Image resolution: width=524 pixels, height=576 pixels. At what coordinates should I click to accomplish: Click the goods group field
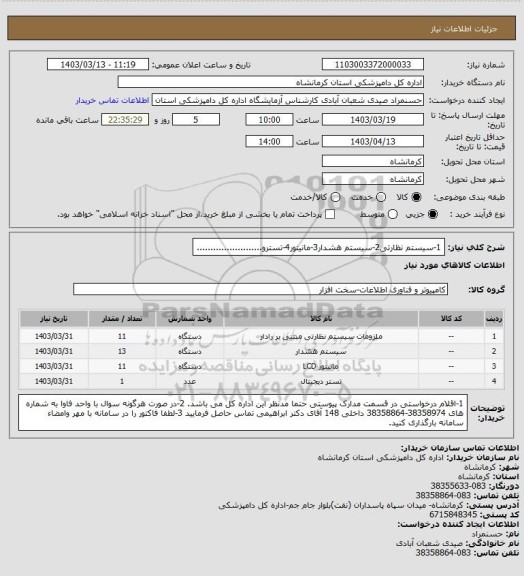pos(260,289)
